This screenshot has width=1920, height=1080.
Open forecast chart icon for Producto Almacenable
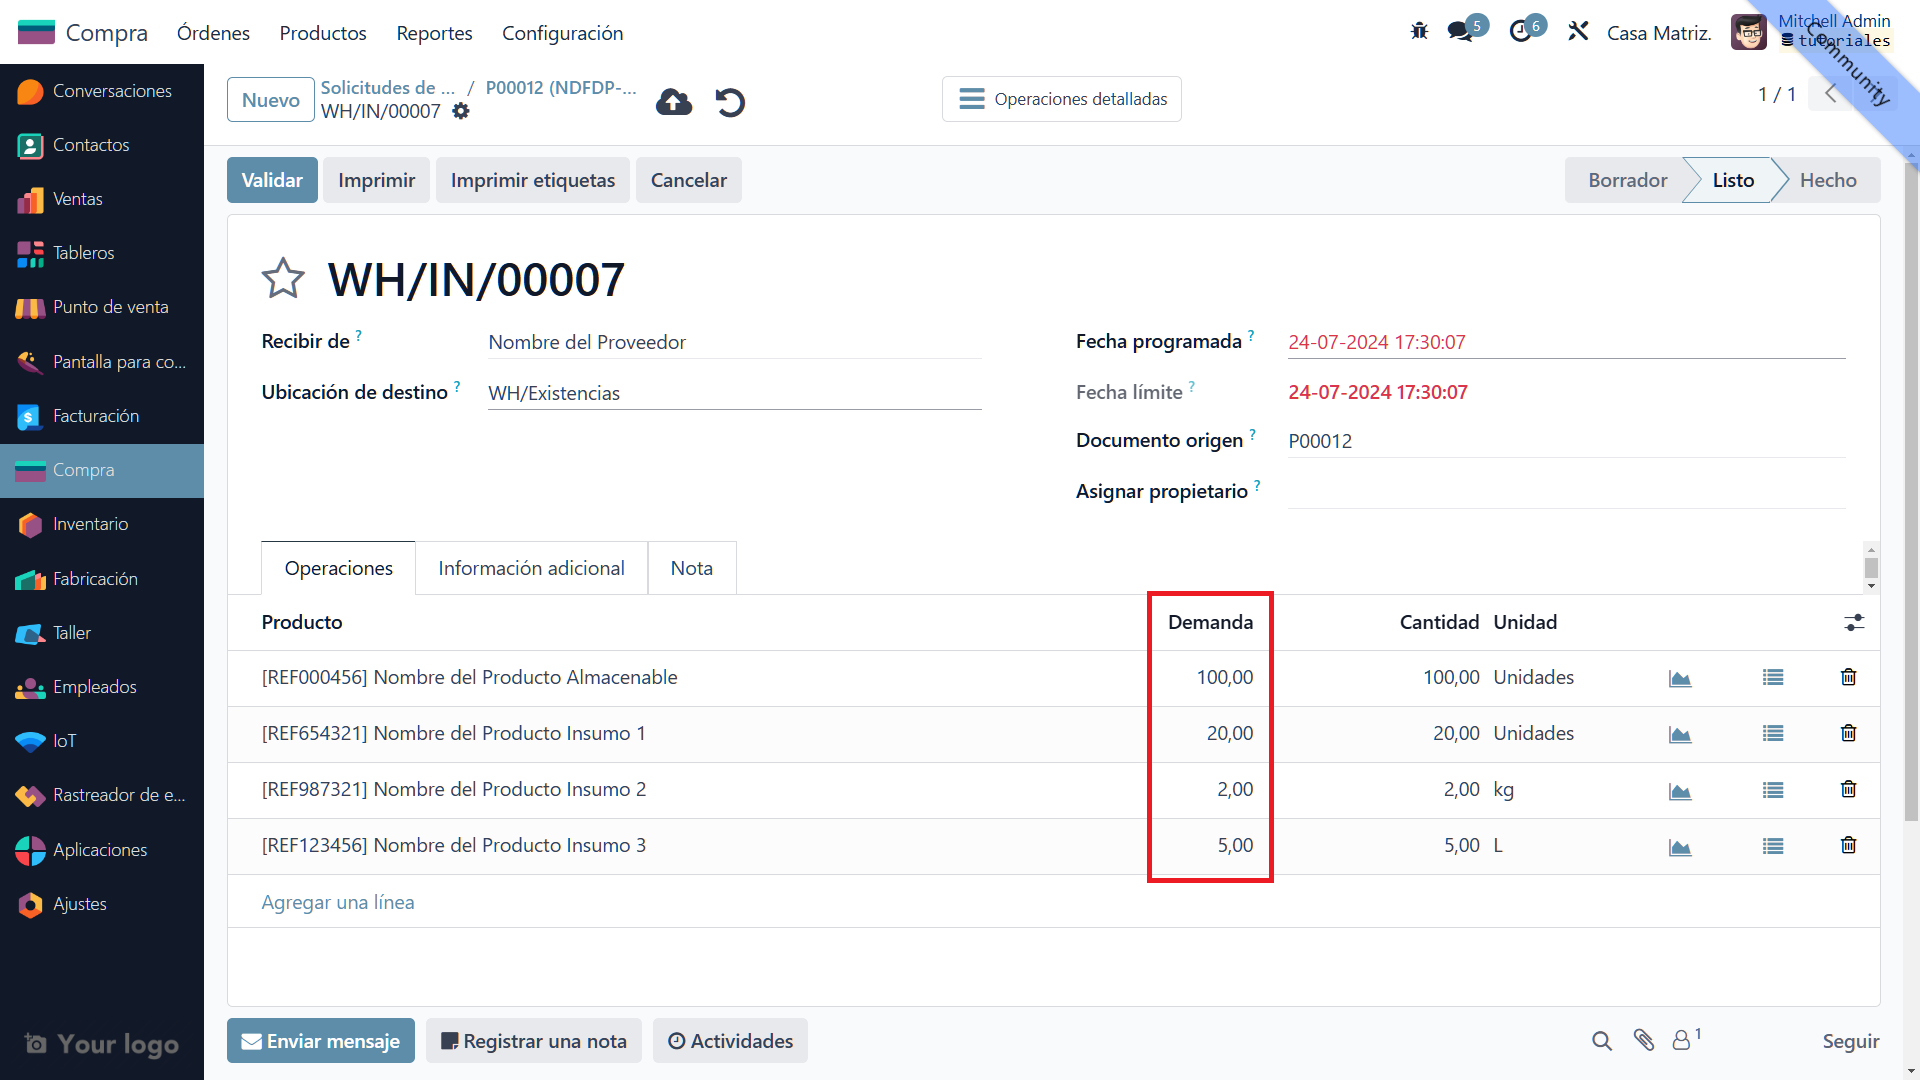pos(1680,678)
